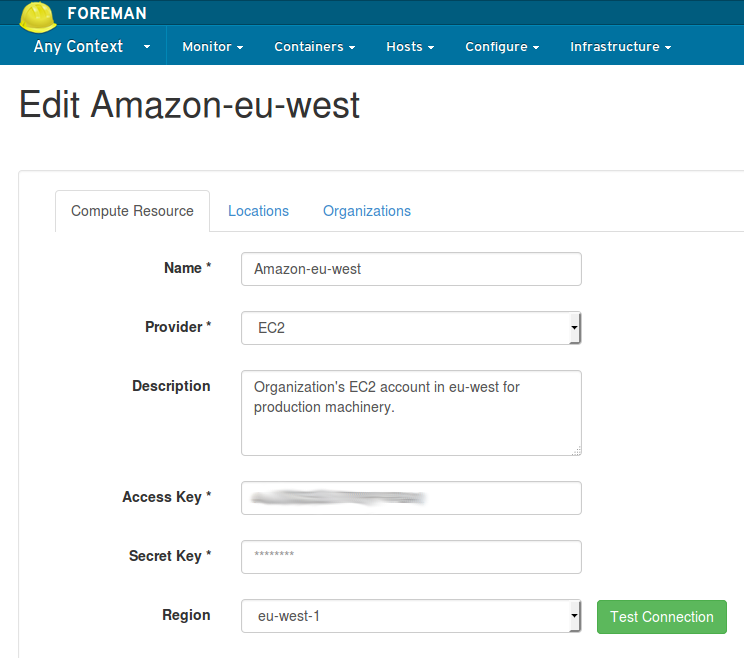This screenshot has width=744, height=658.
Task: Expand the Region eu-west-1 dropdown
Action: coord(411,616)
